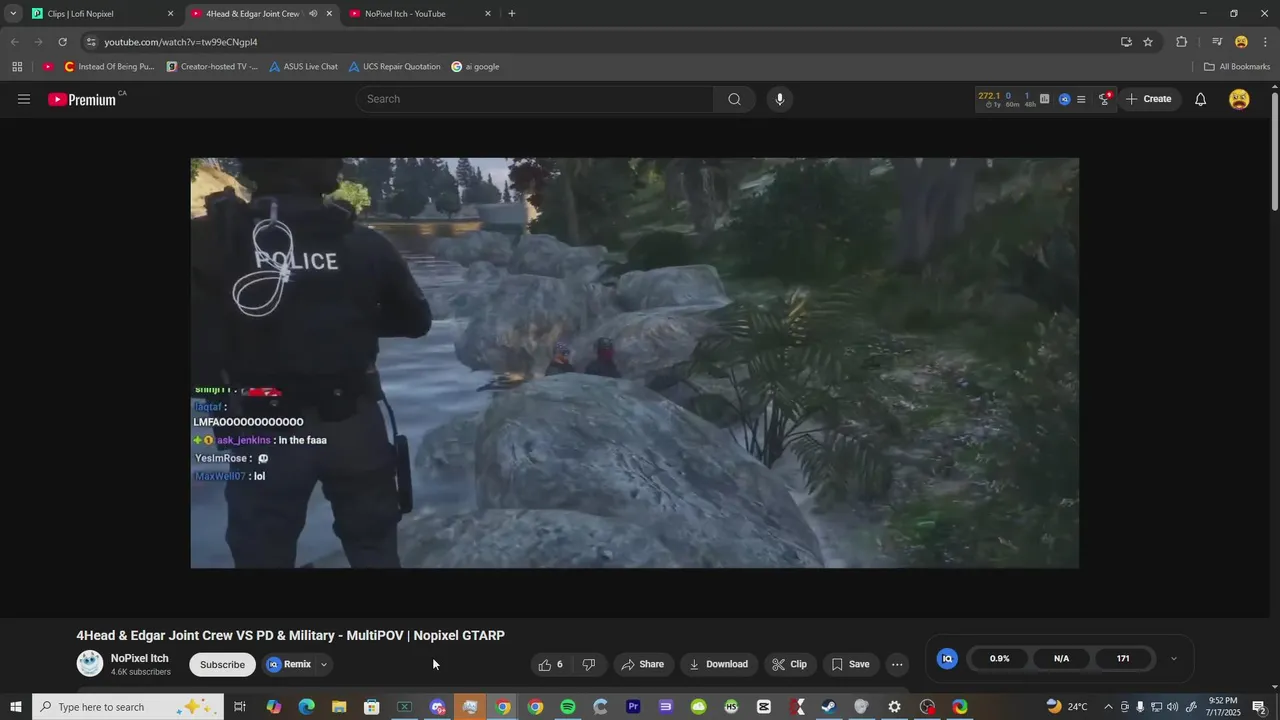Viewport: 1280px width, 720px height.
Task: Close the Clips | Lofi Nopixel tab
Action: click(170, 14)
